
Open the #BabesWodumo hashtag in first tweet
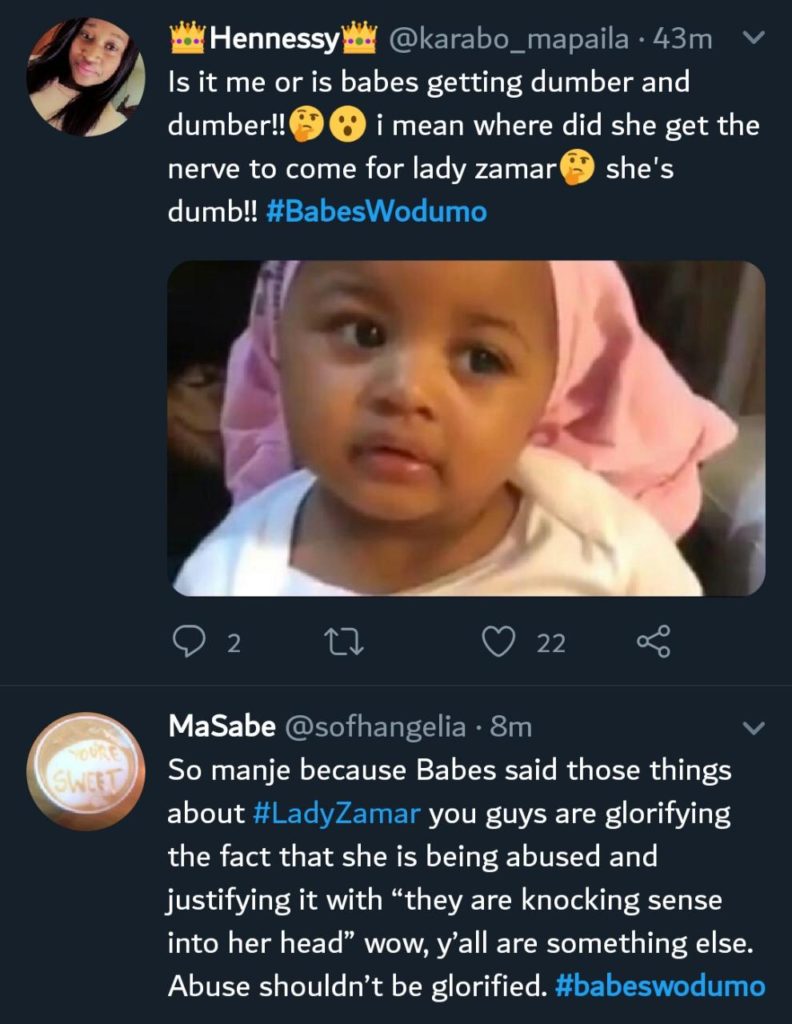point(377,212)
